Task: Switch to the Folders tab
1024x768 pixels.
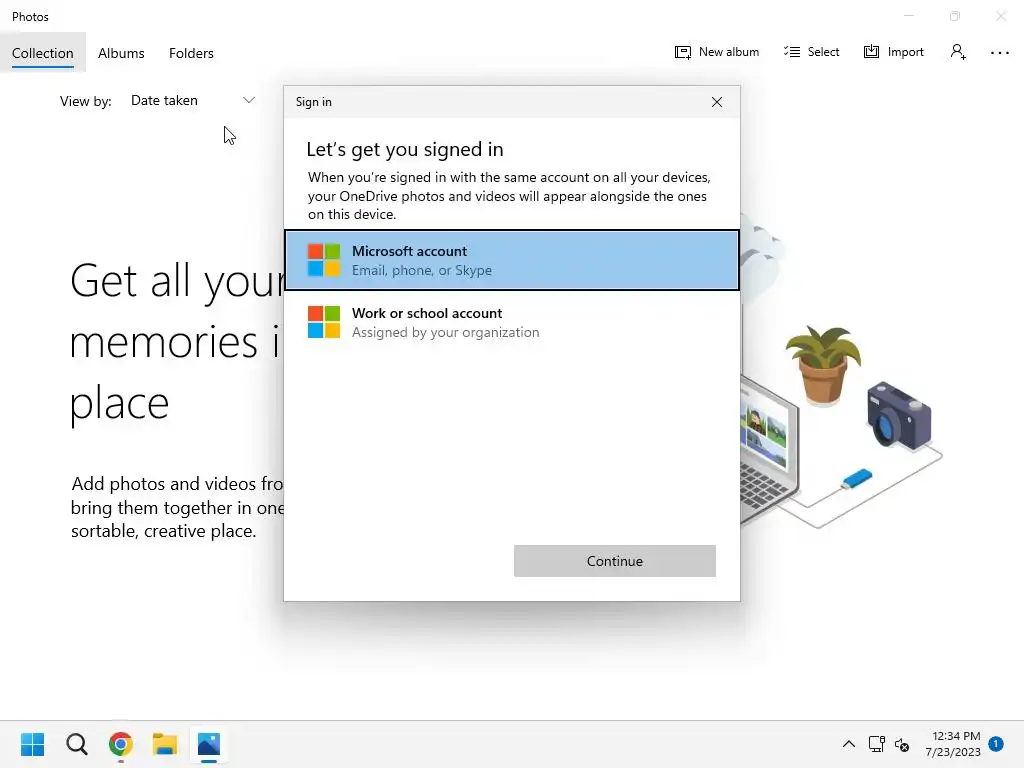Action: click(x=191, y=53)
